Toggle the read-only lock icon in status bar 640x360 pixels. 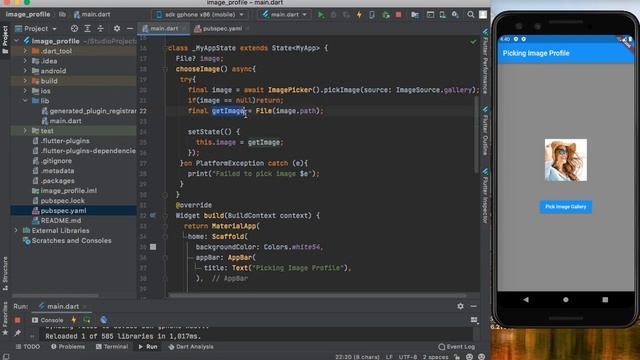(457, 357)
